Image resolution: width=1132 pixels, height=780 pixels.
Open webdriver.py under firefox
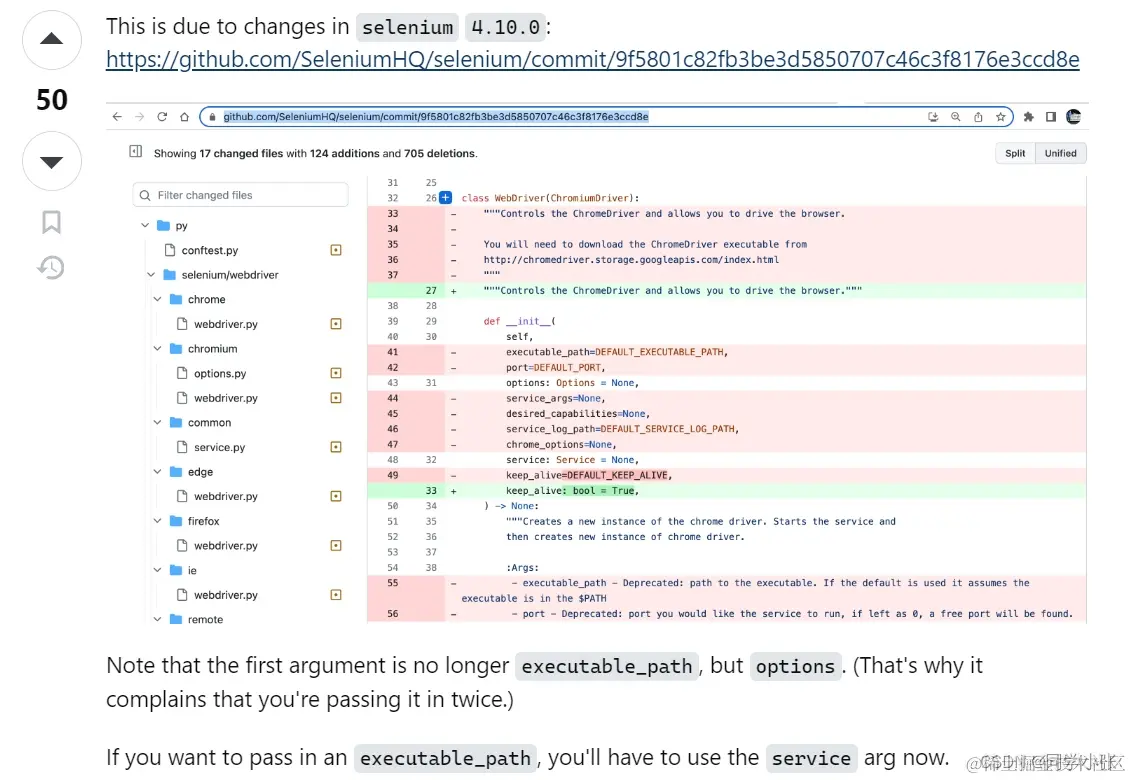click(x=225, y=545)
